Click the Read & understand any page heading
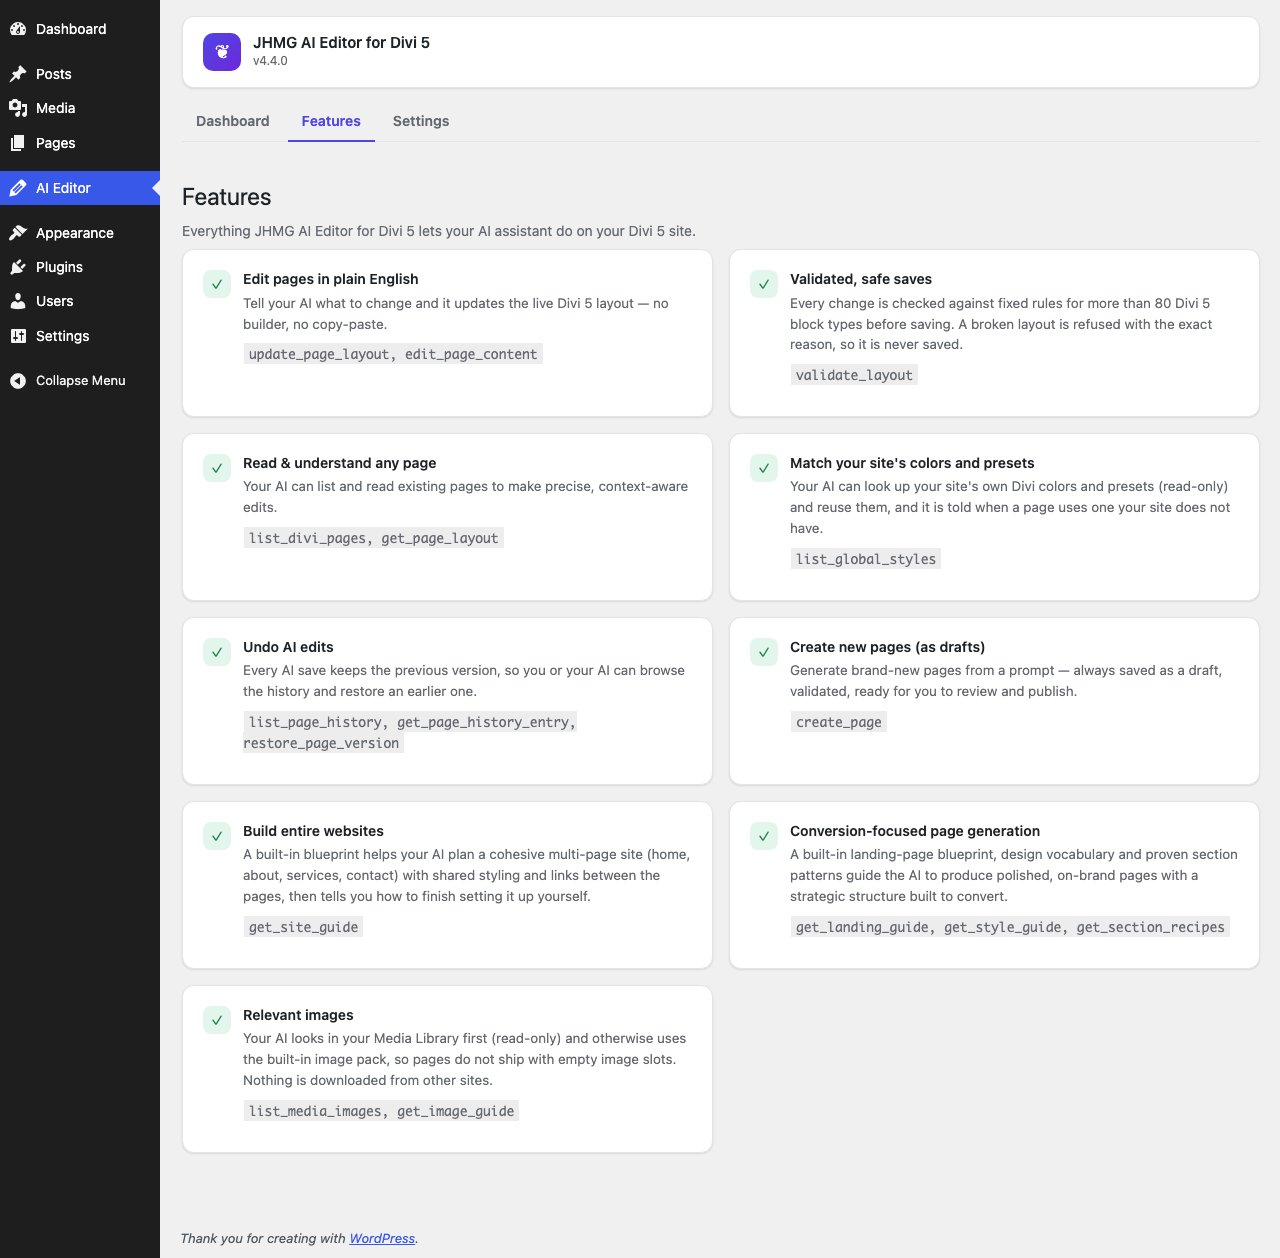The height and width of the screenshot is (1258, 1280). pos(340,463)
